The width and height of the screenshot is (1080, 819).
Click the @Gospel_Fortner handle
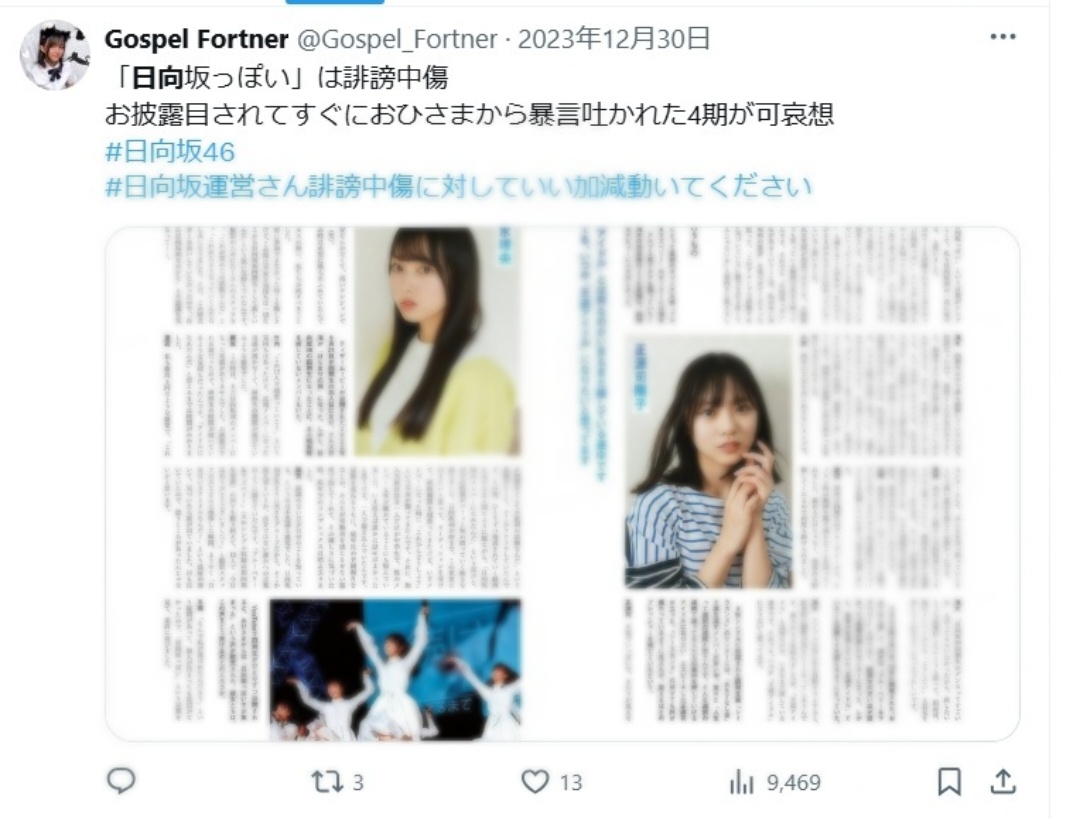click(x=397, y=39)
